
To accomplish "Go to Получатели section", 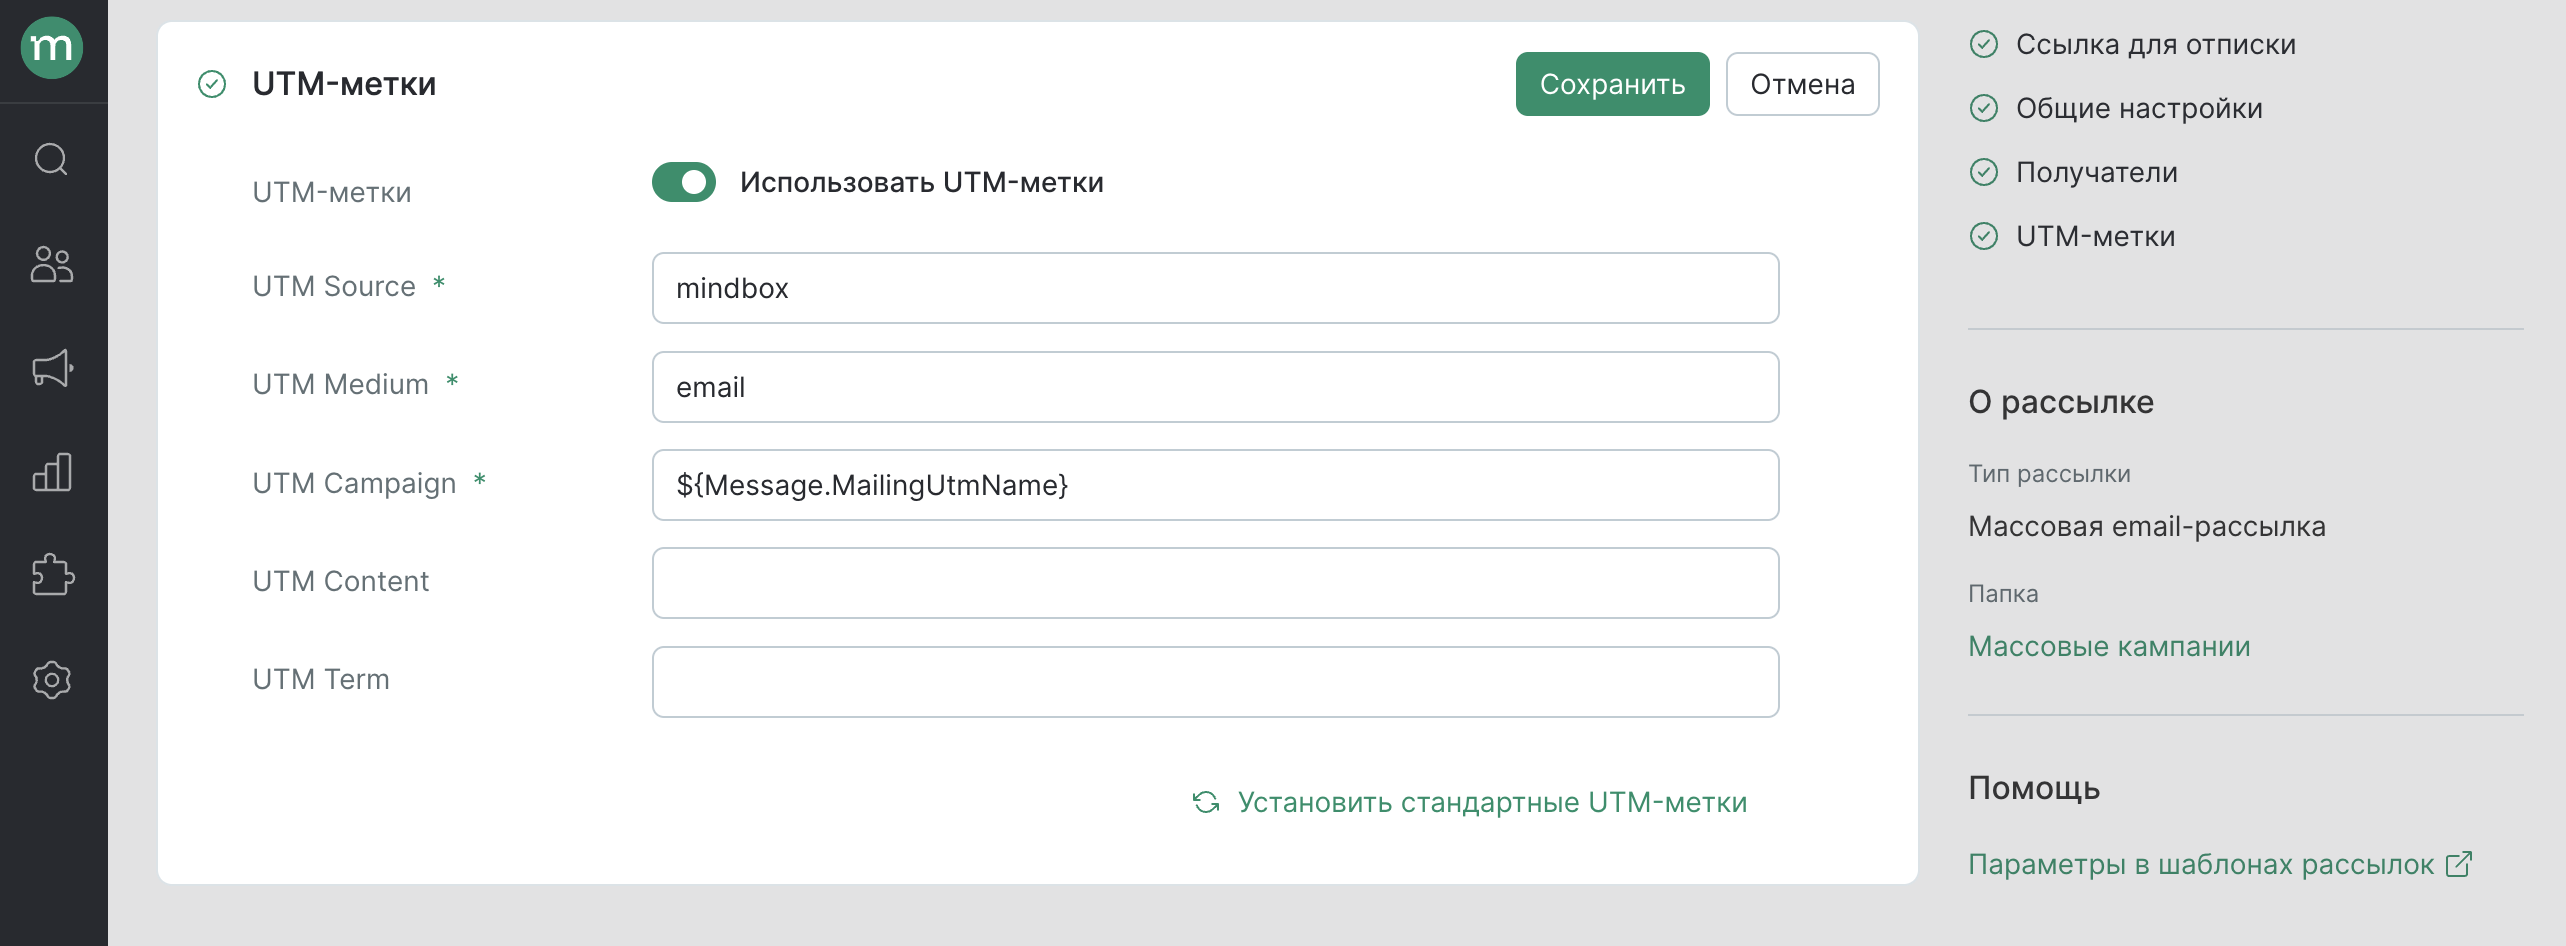I will coord(2096,172).
